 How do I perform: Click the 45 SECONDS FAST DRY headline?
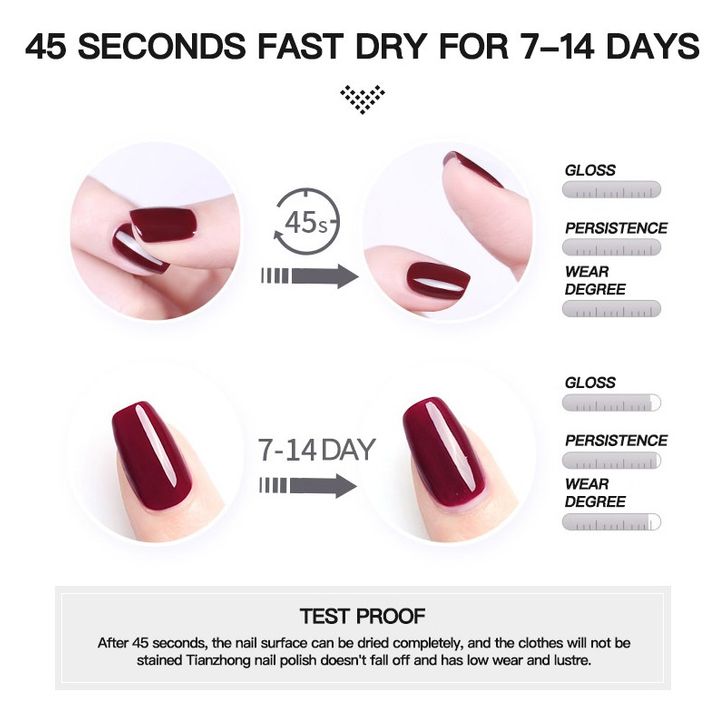363,46
